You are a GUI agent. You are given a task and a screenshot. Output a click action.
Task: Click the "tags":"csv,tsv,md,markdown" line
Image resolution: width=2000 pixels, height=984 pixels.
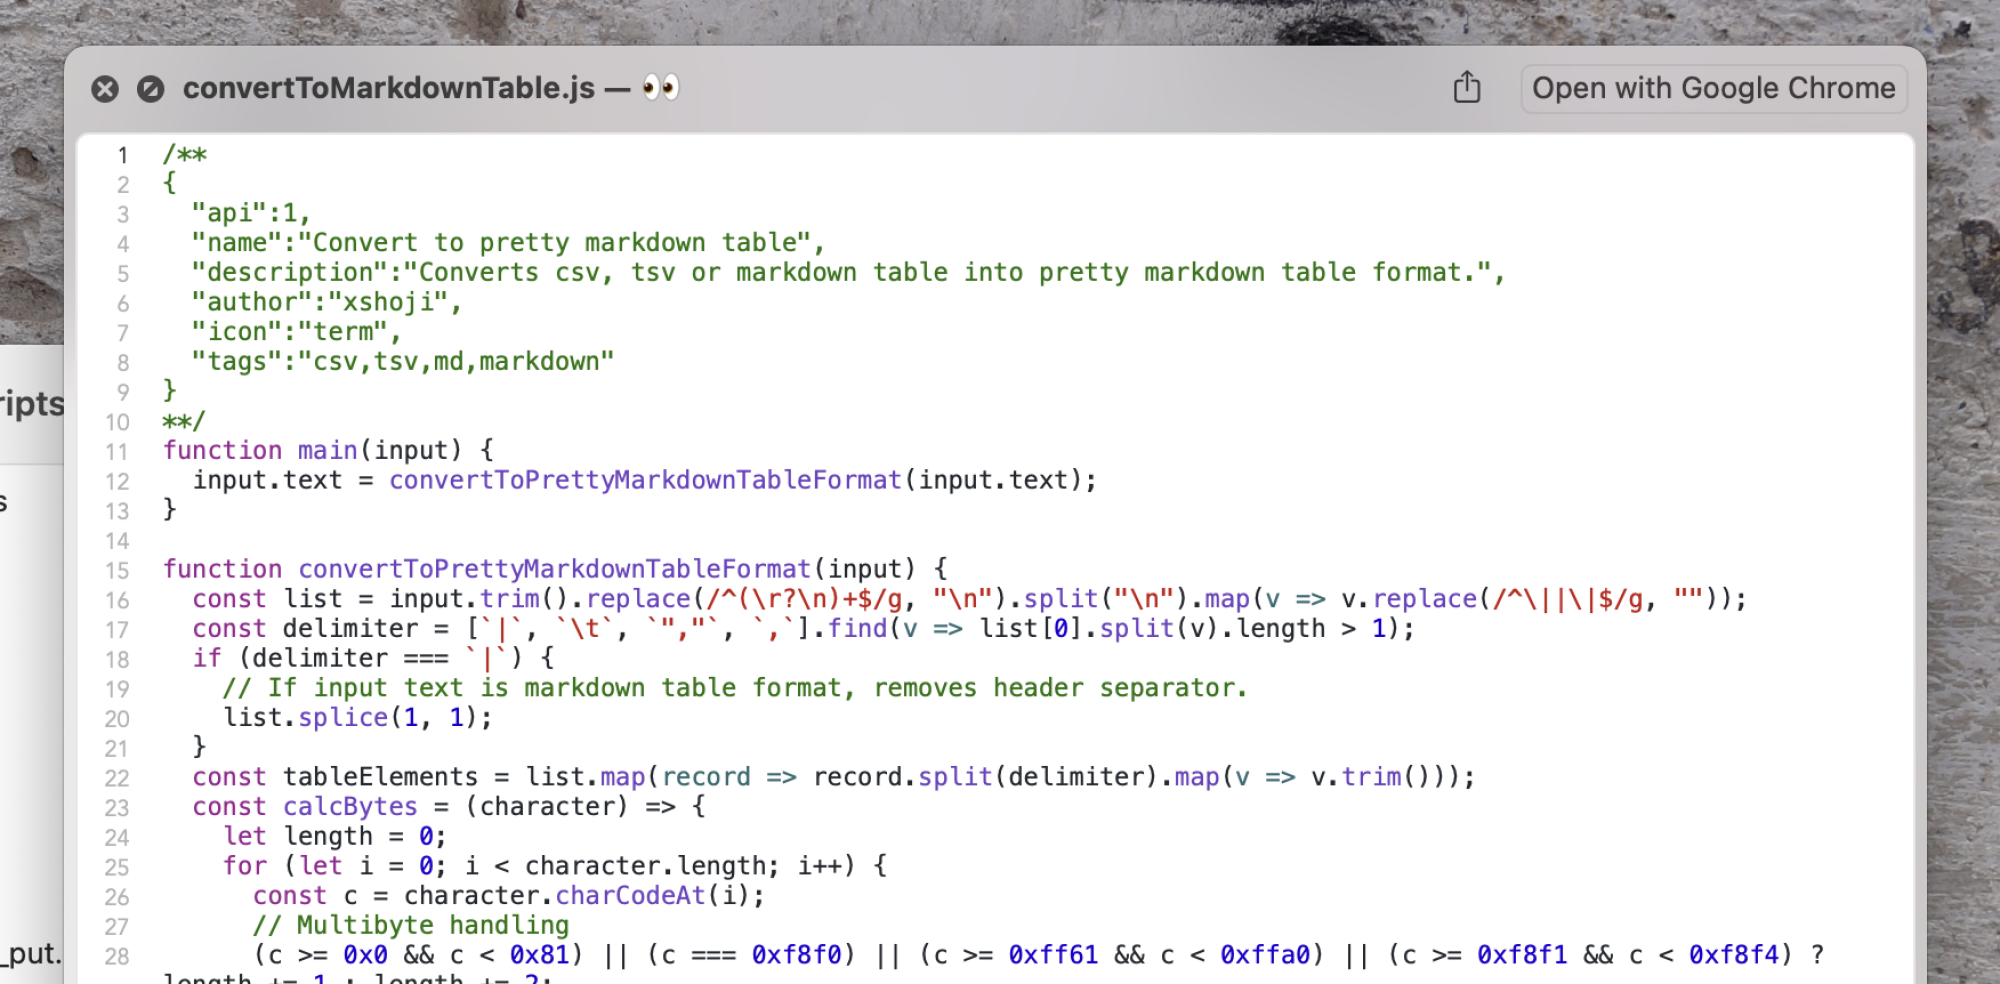tap(403, 361)
